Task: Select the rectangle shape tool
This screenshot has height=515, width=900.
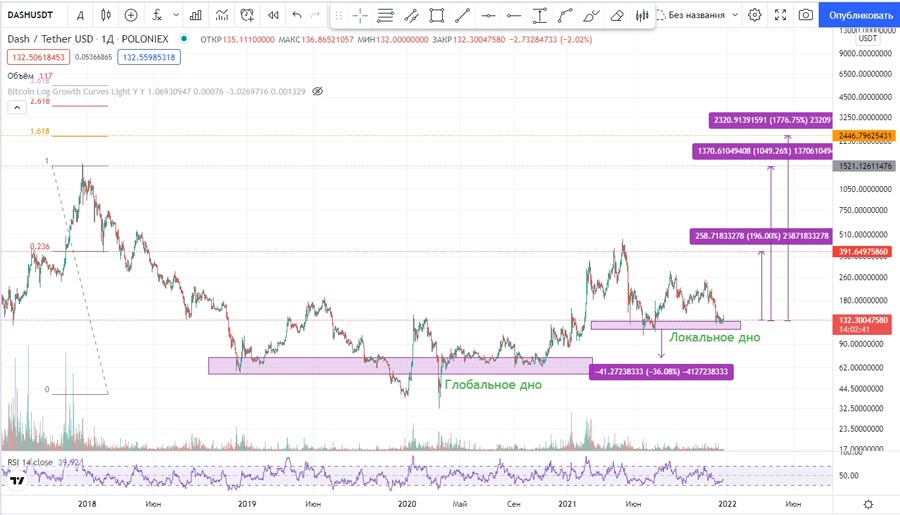Action: coord(437,15)
